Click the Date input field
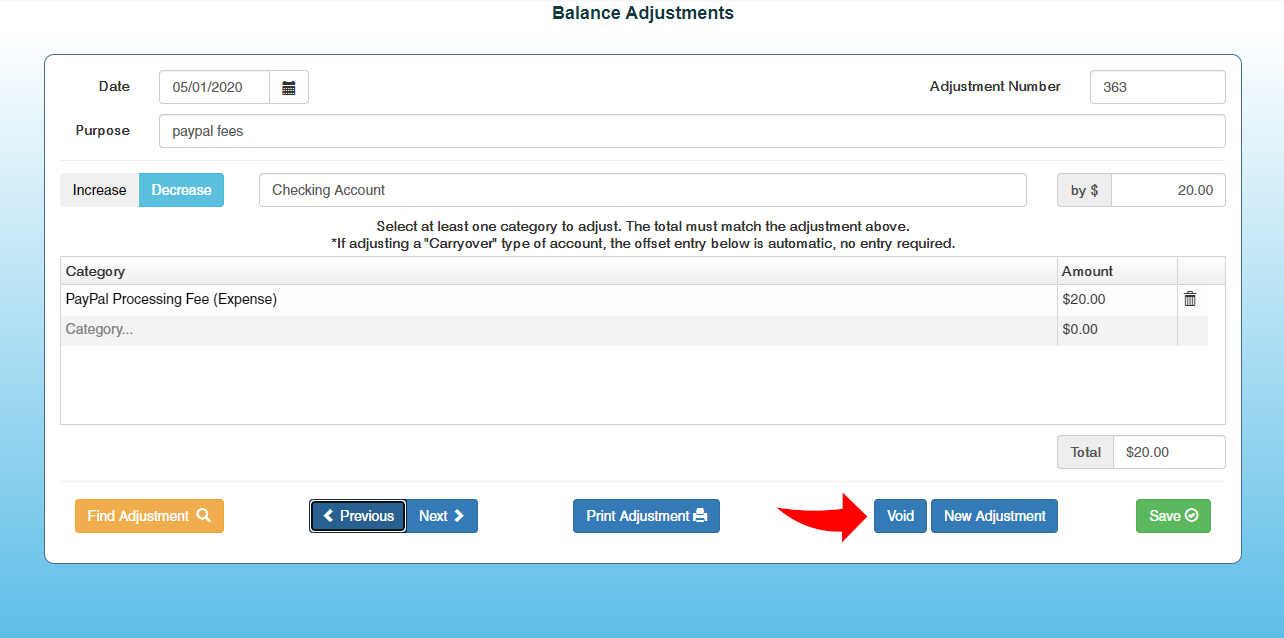1284x638 pixels. pos(214,88)
